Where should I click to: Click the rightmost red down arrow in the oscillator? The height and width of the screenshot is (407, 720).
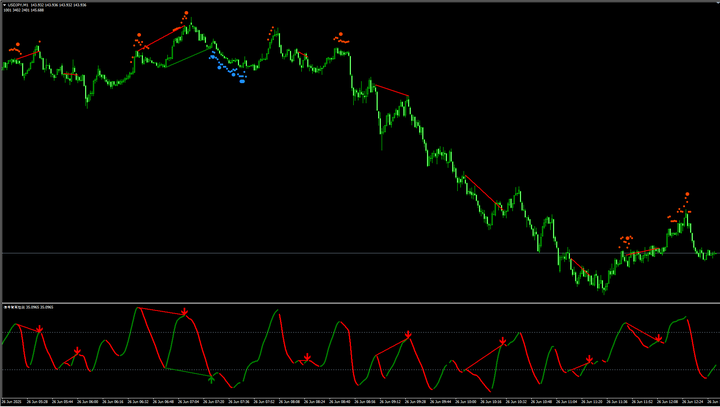tap(658, 339)
